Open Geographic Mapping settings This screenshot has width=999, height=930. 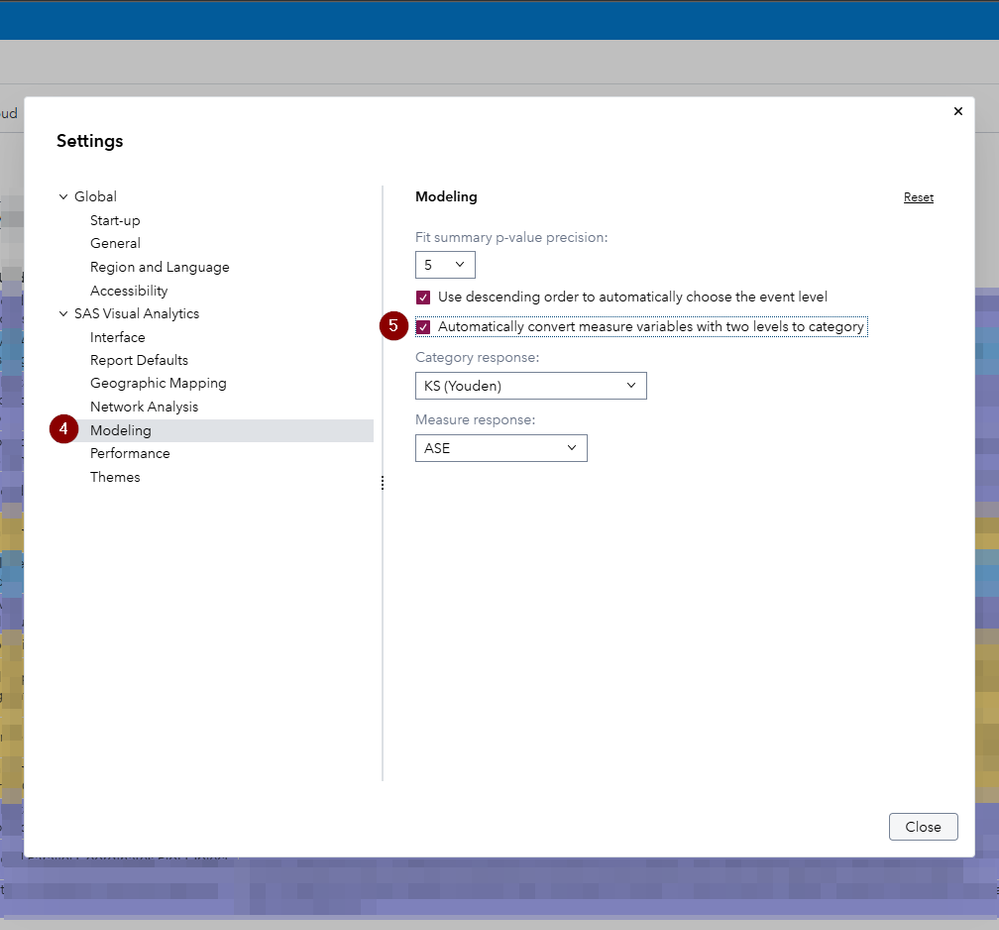(158, 383)
